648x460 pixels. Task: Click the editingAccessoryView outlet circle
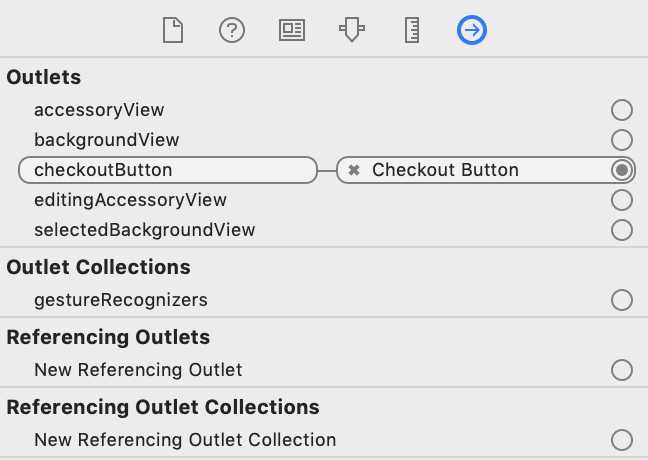click(622, 200)
